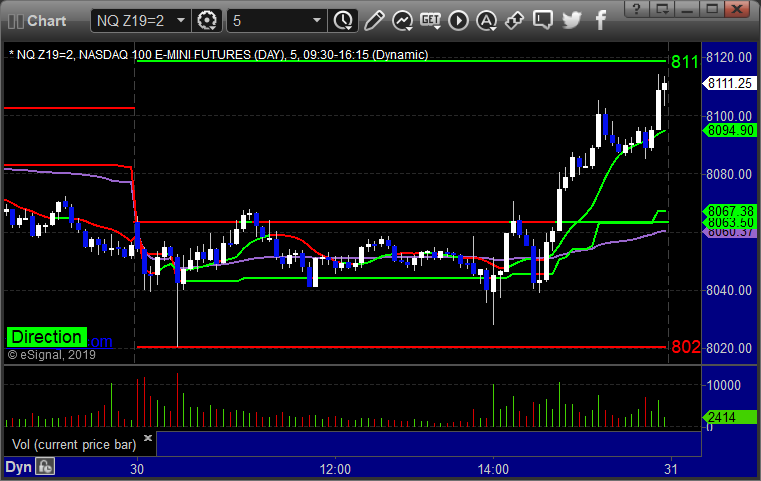
Task: Click the trade order arrows icon
Action: 514,21
